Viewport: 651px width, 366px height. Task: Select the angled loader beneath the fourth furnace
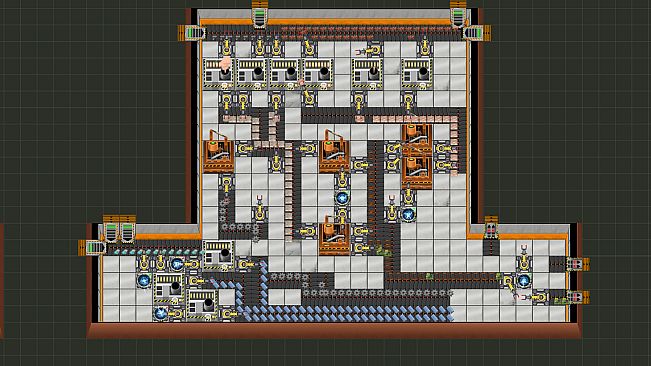tap(309, 99)
